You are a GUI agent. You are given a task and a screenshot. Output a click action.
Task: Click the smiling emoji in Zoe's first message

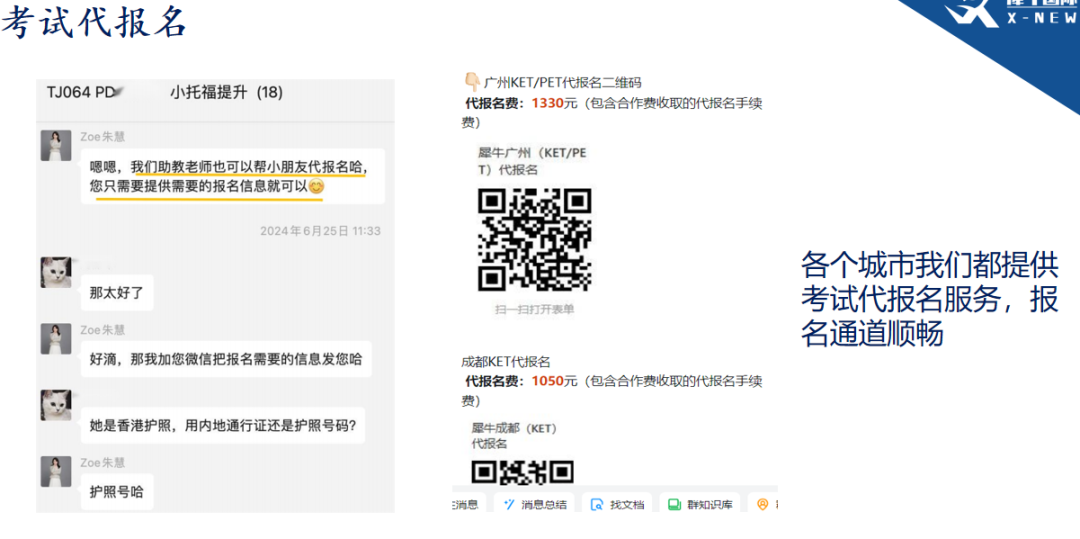point(316,187)
